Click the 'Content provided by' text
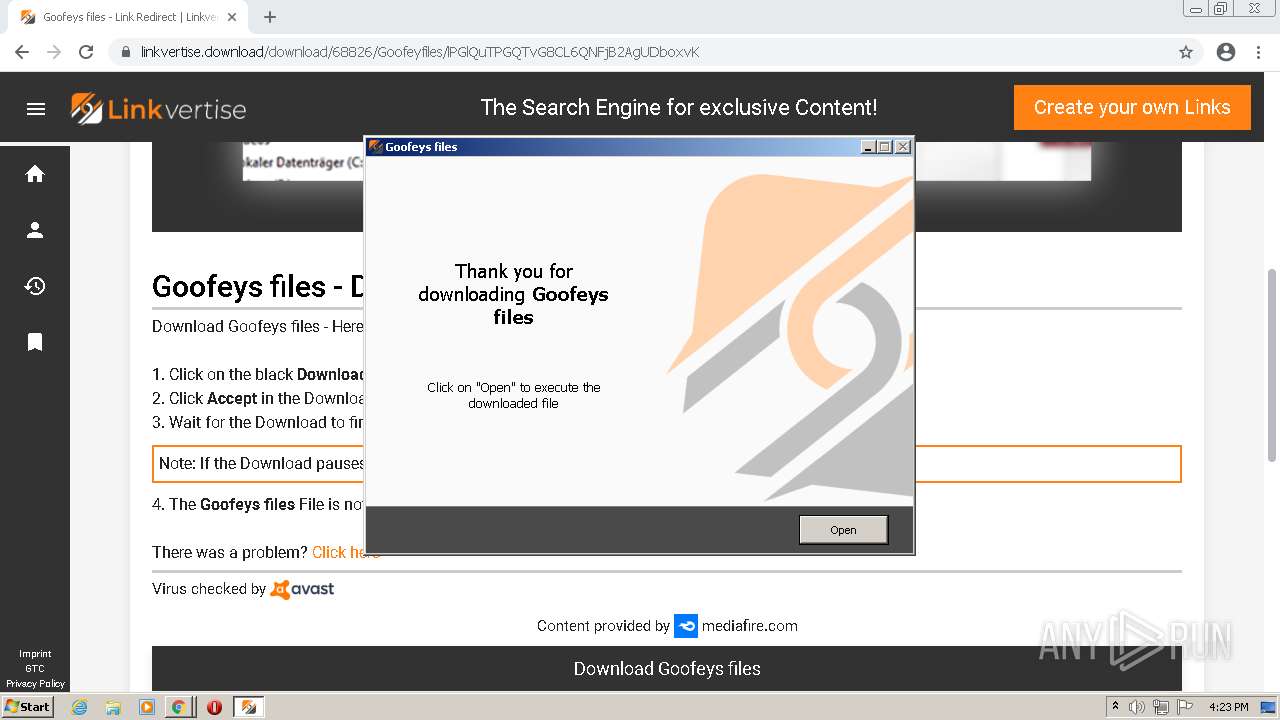1280x720 pixels. (603, 626)
